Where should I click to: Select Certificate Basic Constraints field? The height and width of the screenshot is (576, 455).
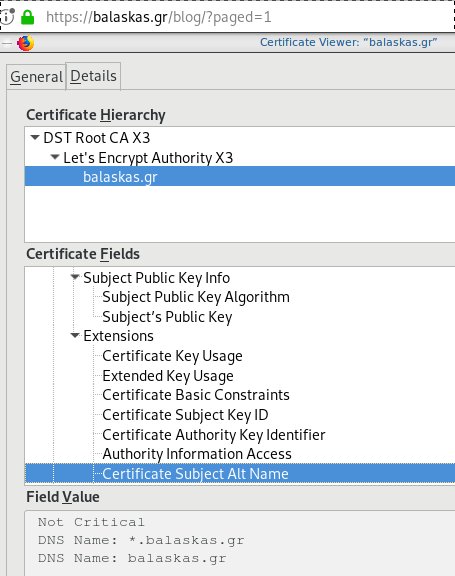coord(196,395)
